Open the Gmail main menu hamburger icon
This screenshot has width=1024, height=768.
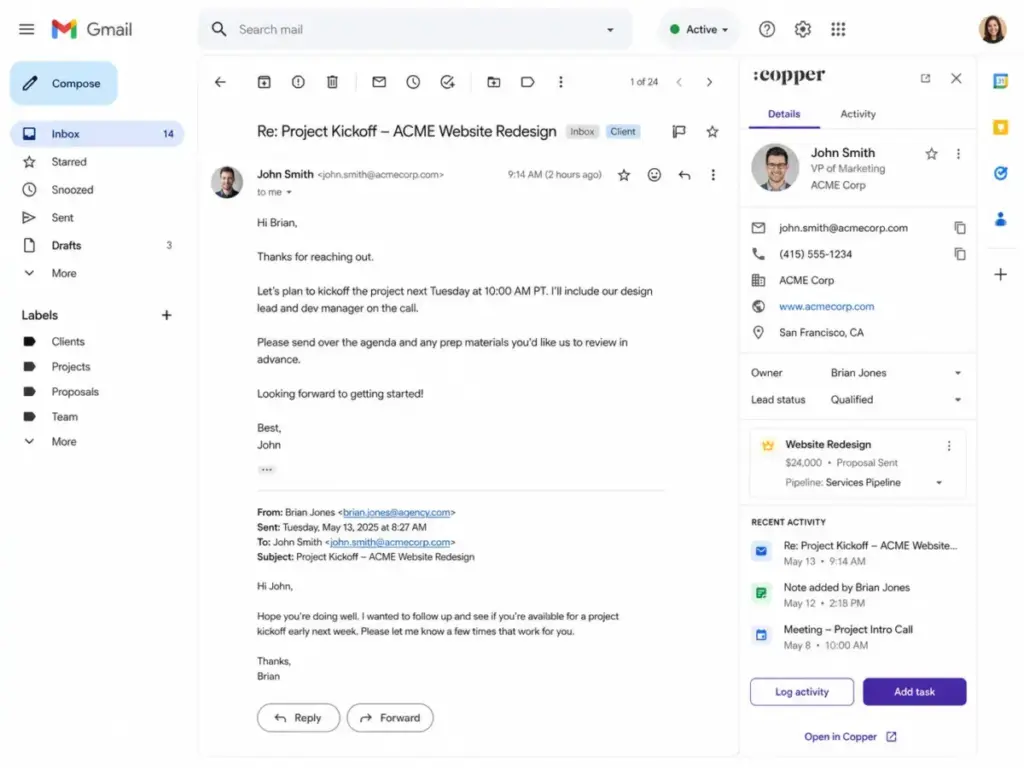[26, 29]
